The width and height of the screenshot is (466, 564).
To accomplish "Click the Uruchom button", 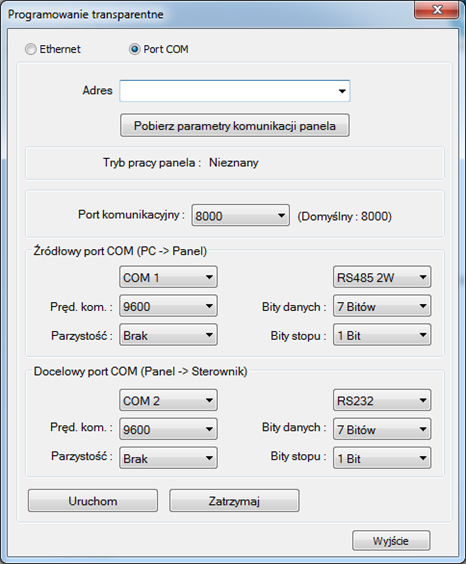I will [x=93, y=500].
